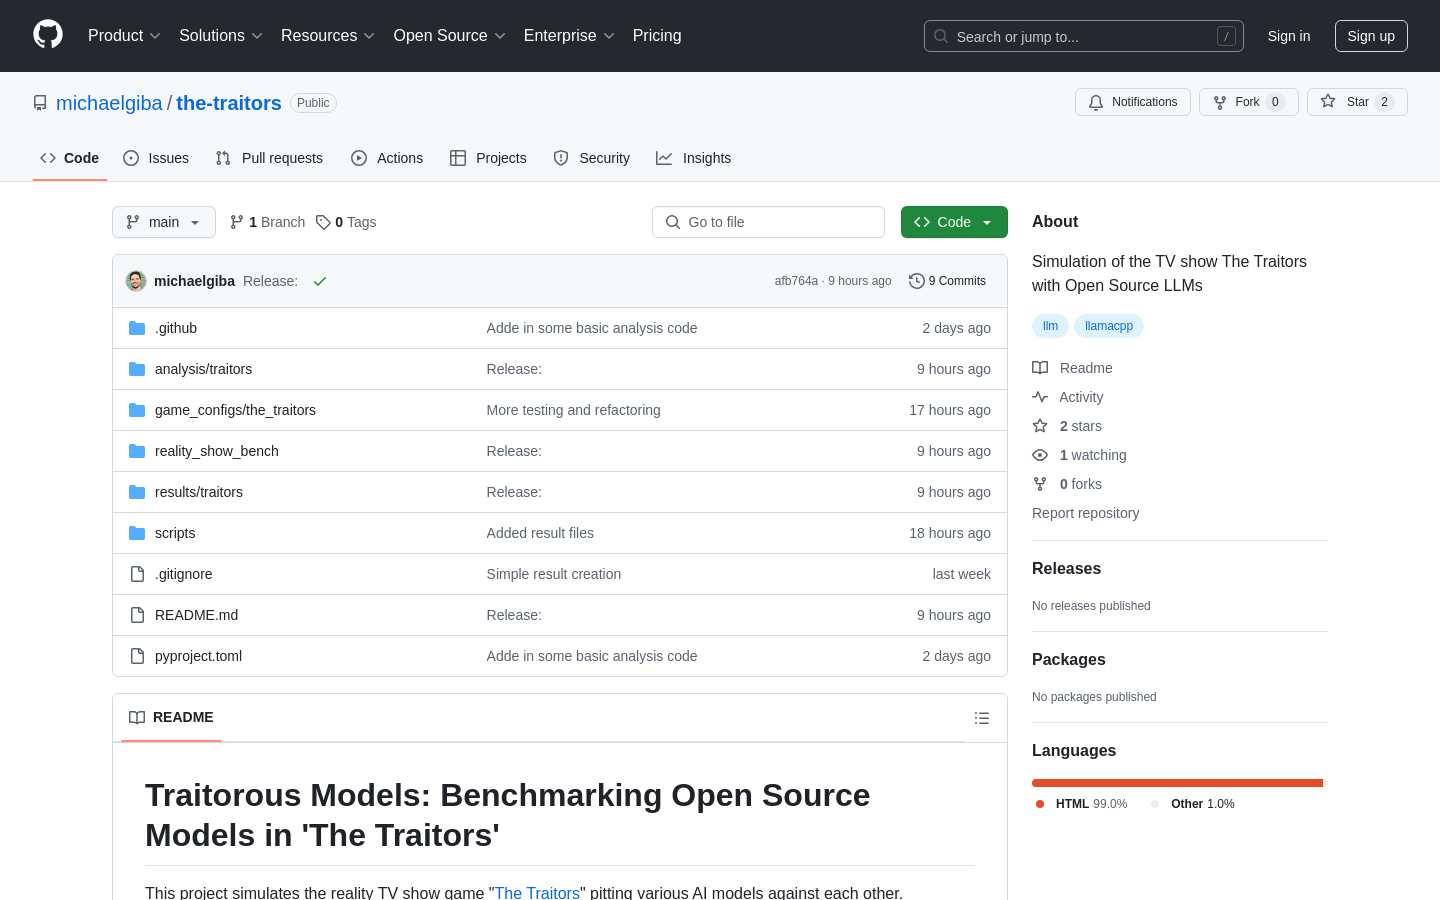This screenshot has height=900, width=1440.
Task: Switch to the Pull requests tab
Action: (269, 158)
